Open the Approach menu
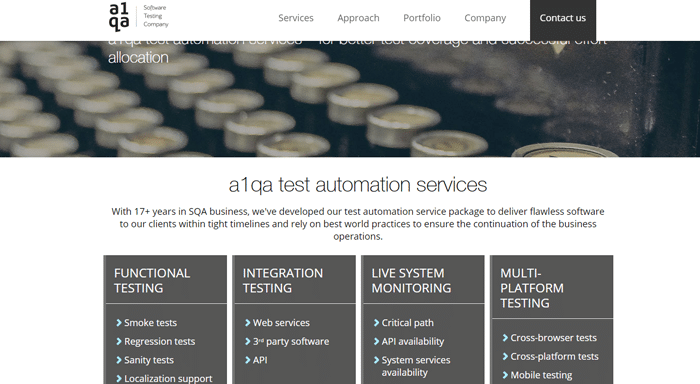This screenshot has width=700, height=384. coord(358,18)
